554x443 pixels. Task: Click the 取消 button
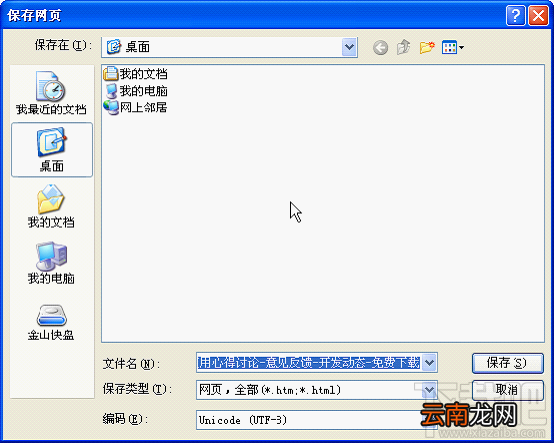[x=508, y=390]
